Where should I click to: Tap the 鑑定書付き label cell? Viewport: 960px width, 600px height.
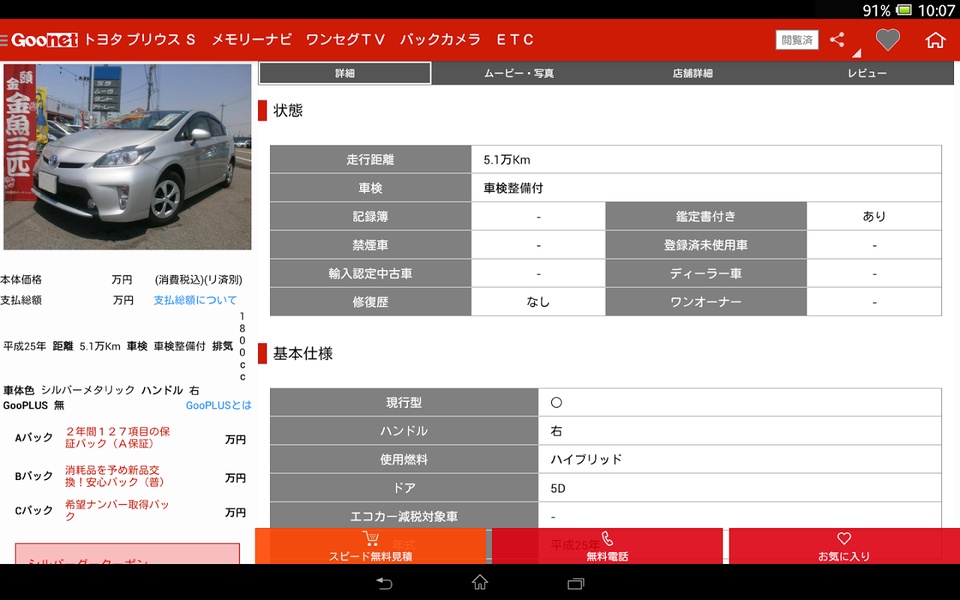point(706,216)
